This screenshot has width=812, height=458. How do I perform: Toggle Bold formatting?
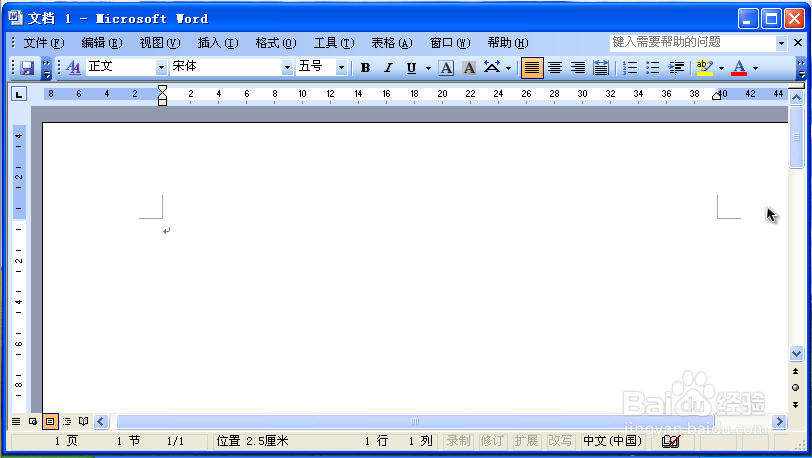pyautogui.click(x=365, y=67)
